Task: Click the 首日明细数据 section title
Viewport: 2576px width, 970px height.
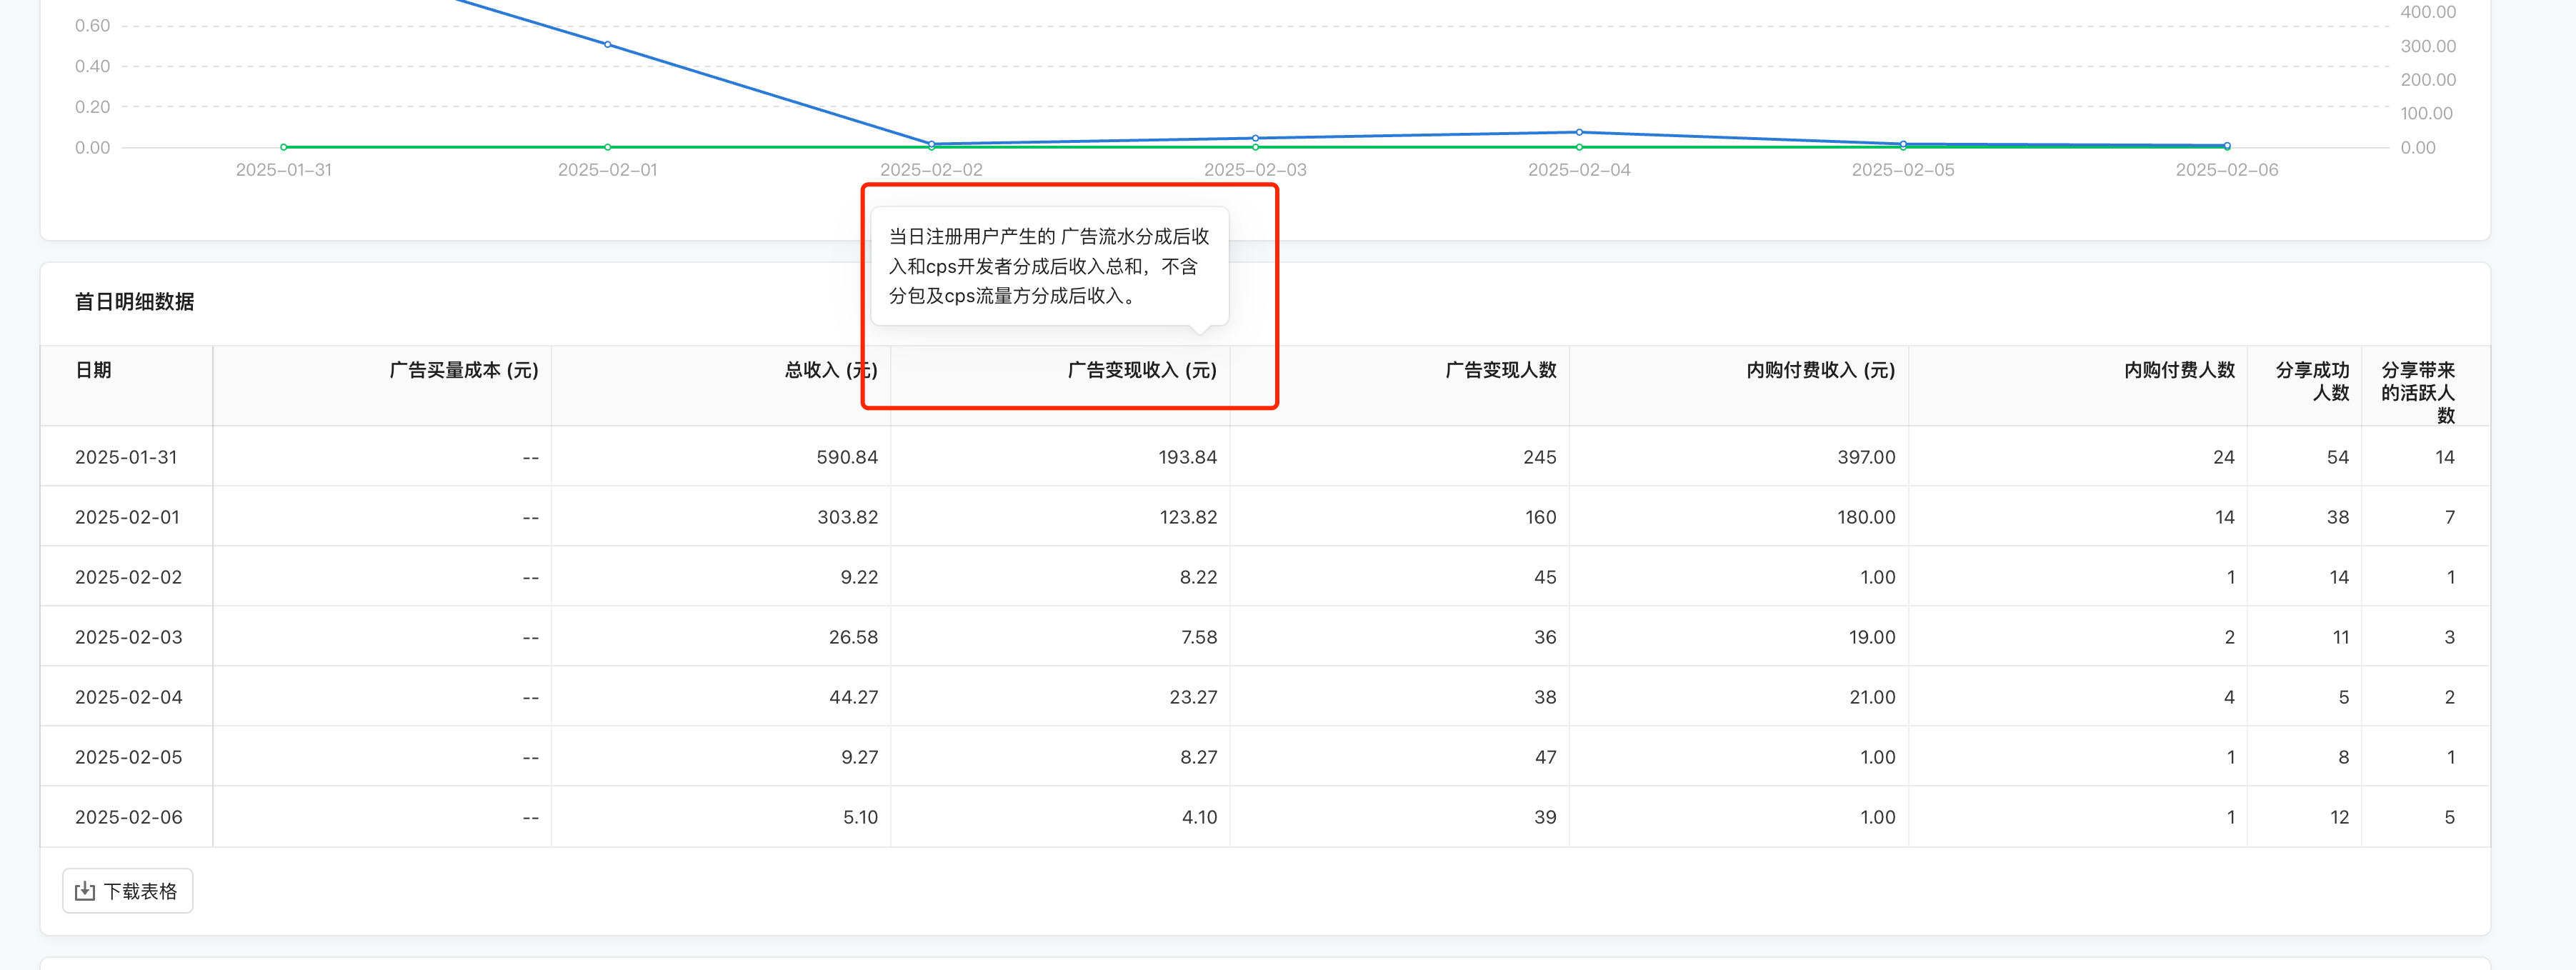Action: tap(134, 302)
